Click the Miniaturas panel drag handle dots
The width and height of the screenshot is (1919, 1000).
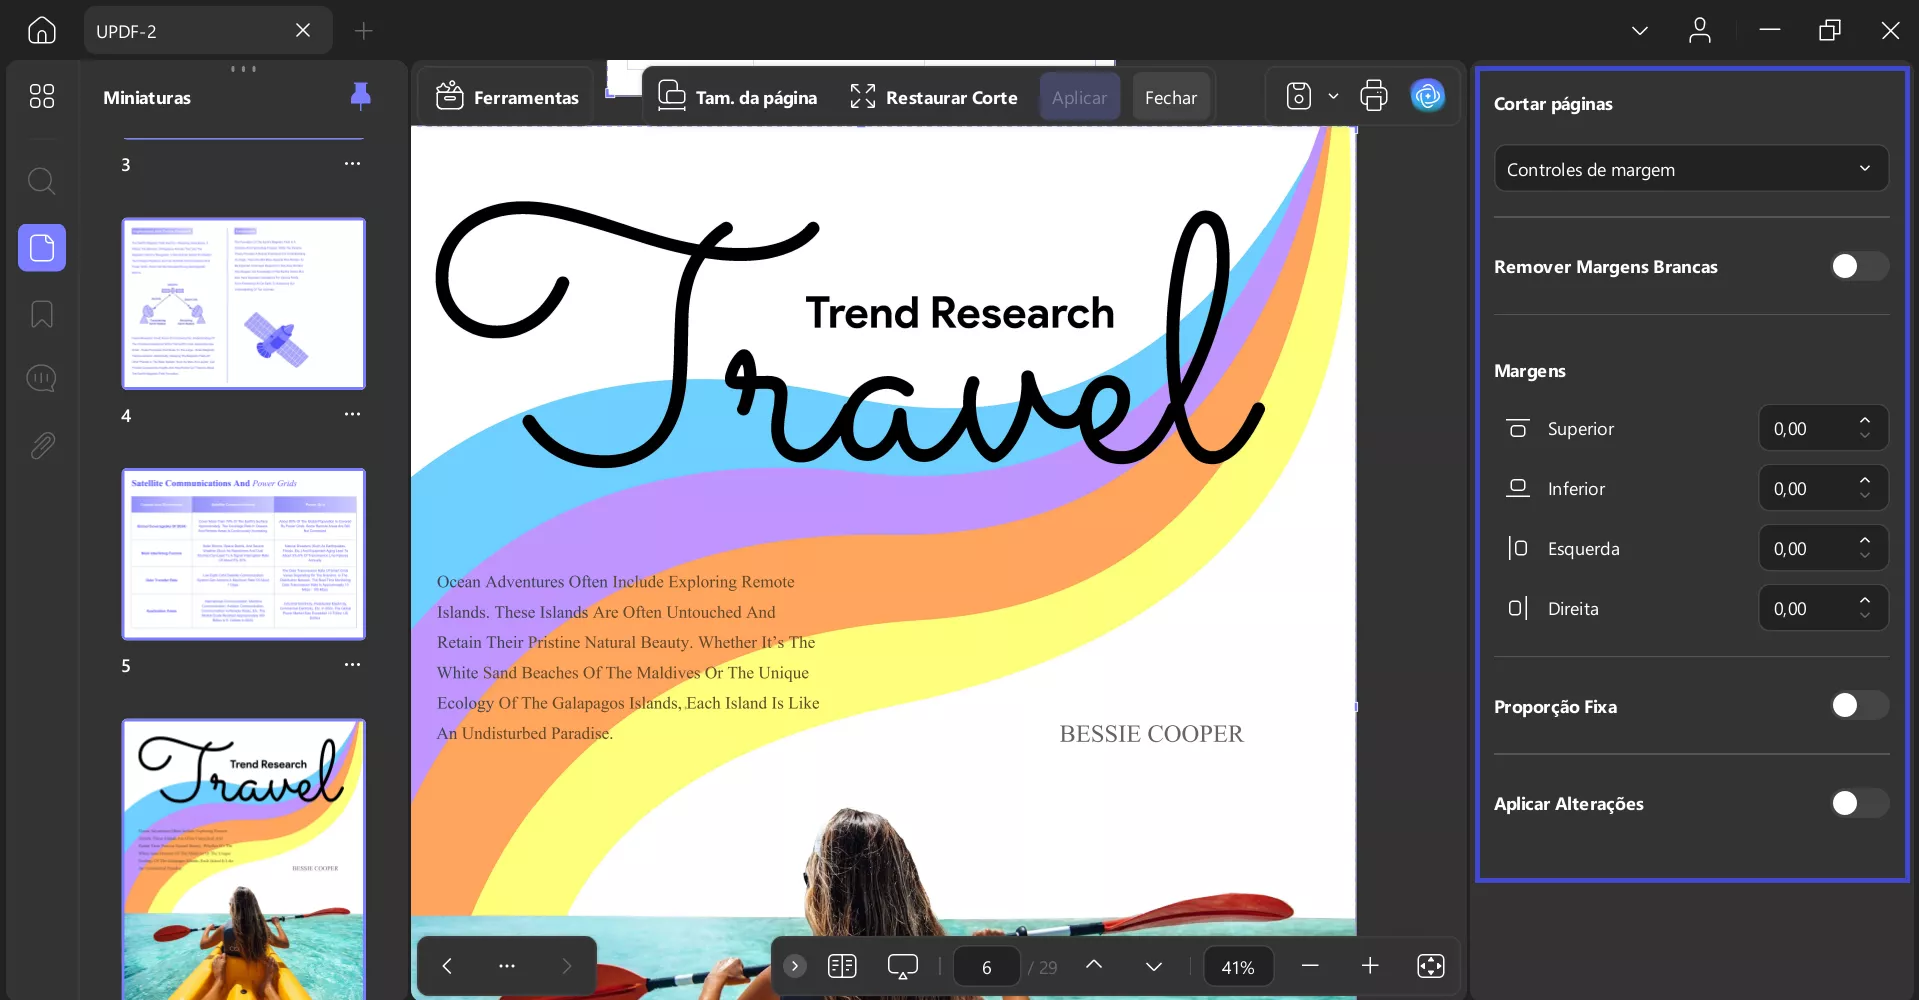[244, 69]
